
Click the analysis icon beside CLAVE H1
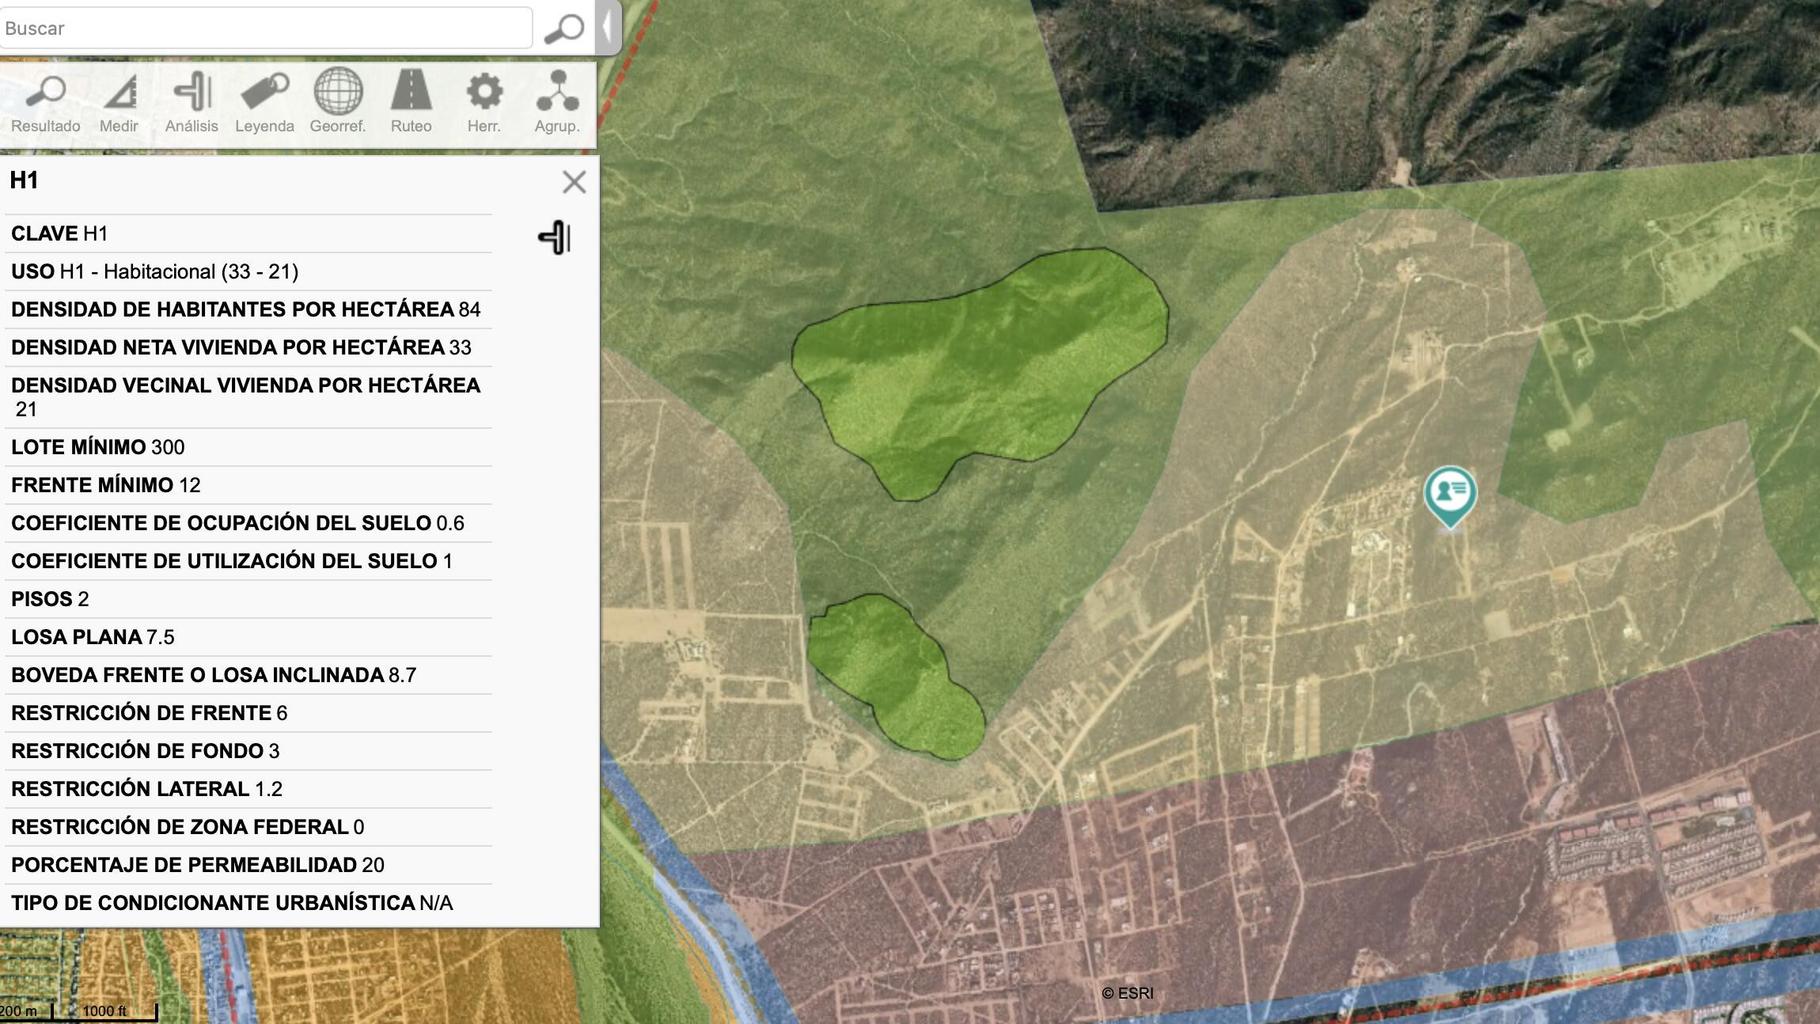(555, 237)
